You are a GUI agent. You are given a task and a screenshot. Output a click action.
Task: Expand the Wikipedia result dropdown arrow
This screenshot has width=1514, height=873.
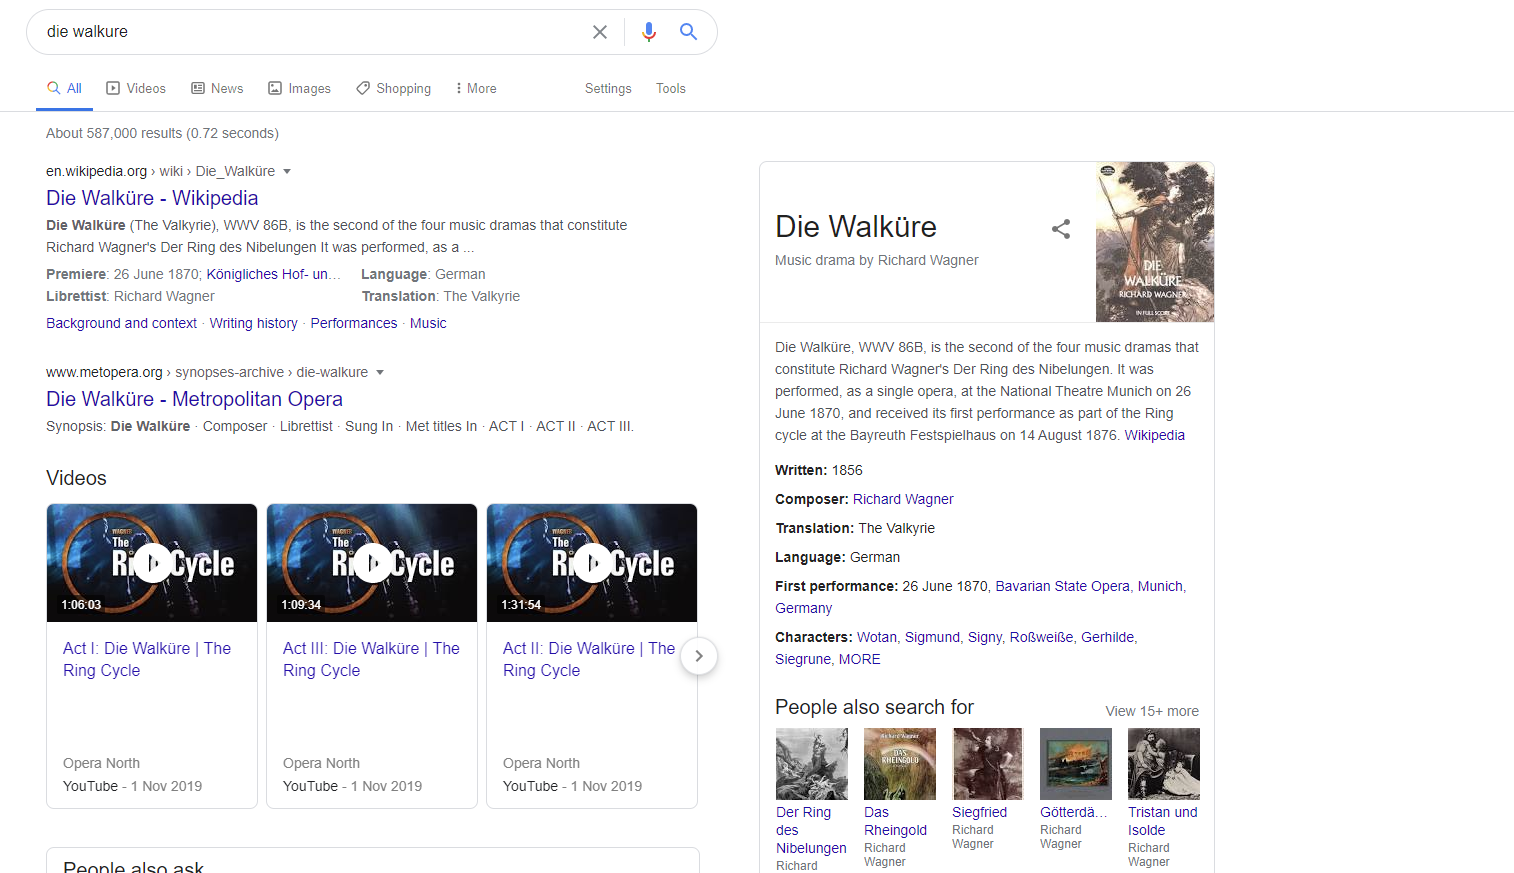[287, 172]
